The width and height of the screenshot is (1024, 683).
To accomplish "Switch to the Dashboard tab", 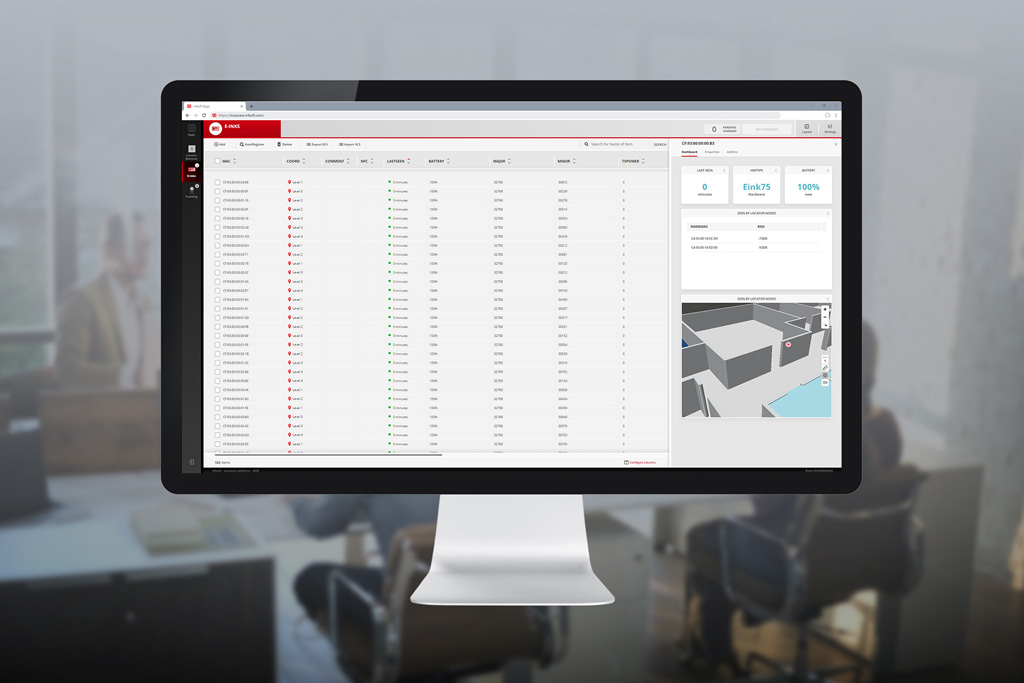I will click(x=690, y=152).
